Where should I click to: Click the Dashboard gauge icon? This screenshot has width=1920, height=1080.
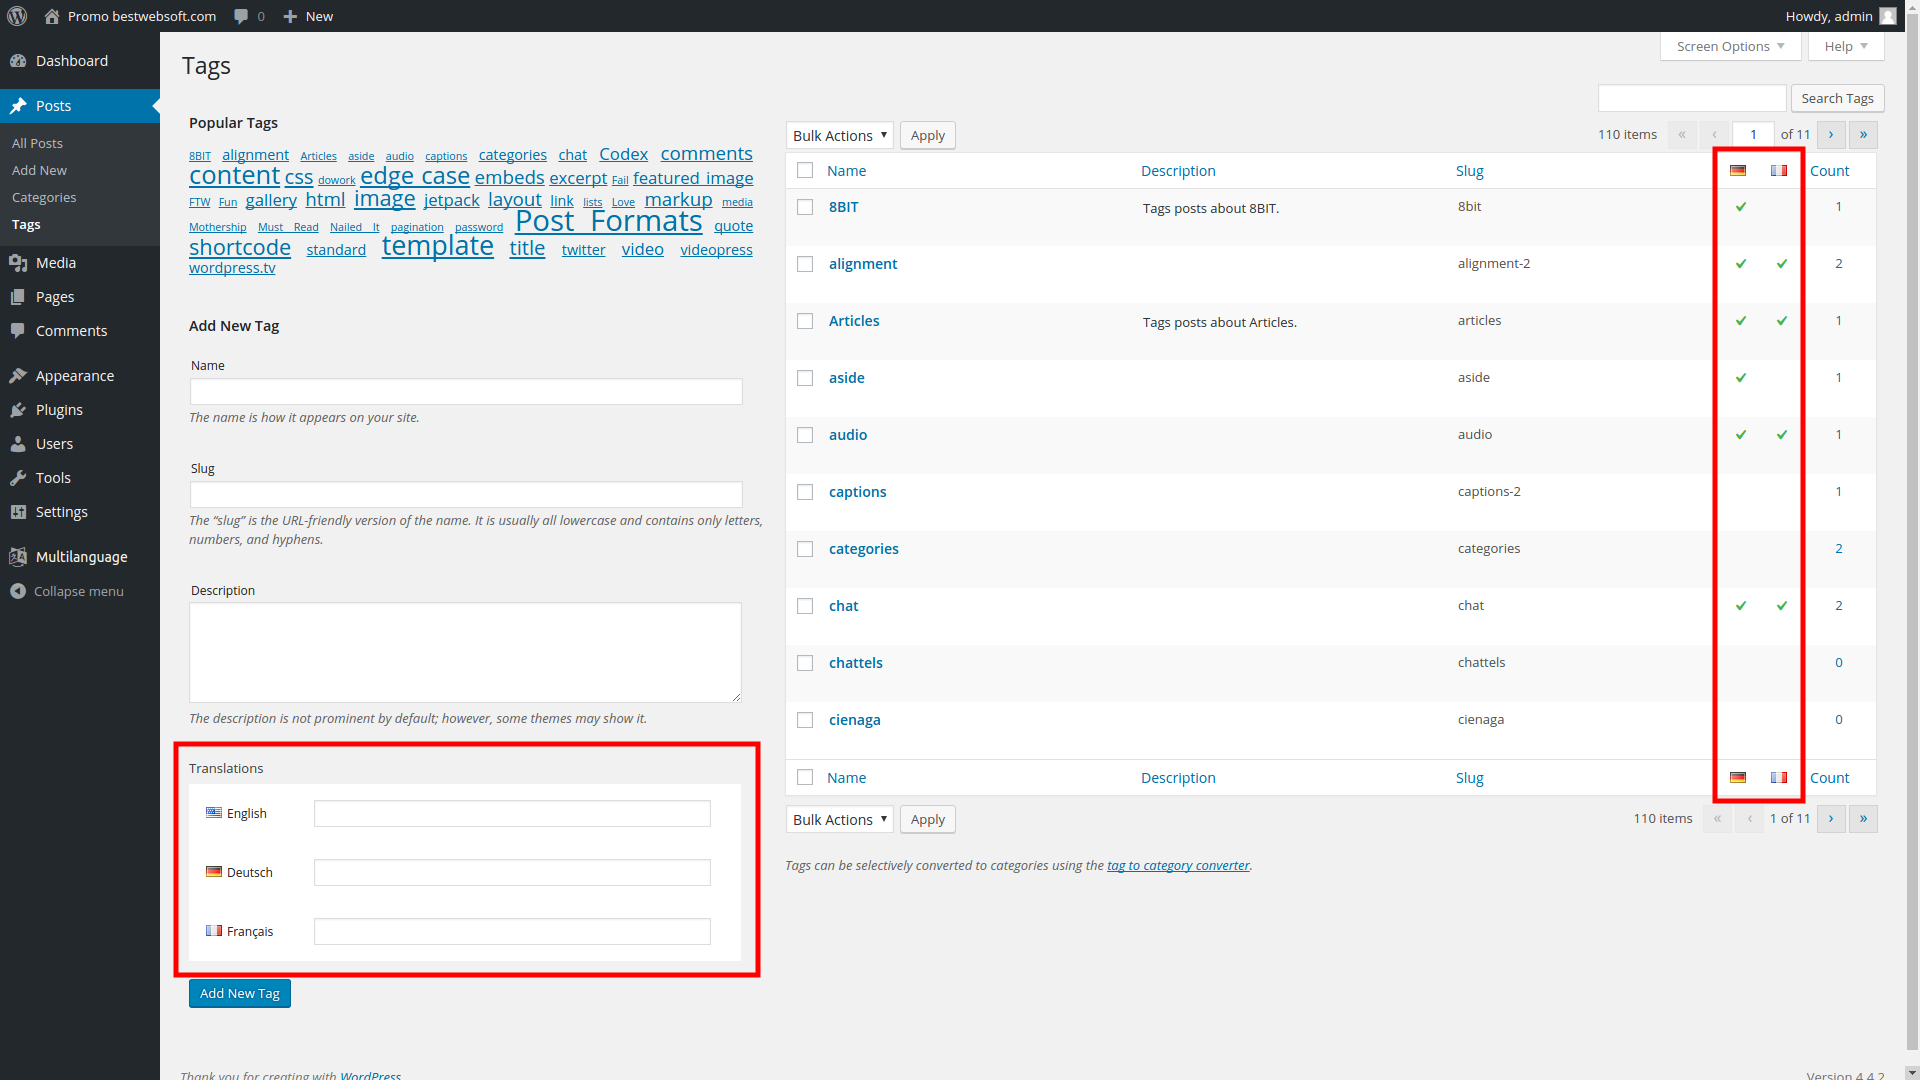tap(18, 61)
